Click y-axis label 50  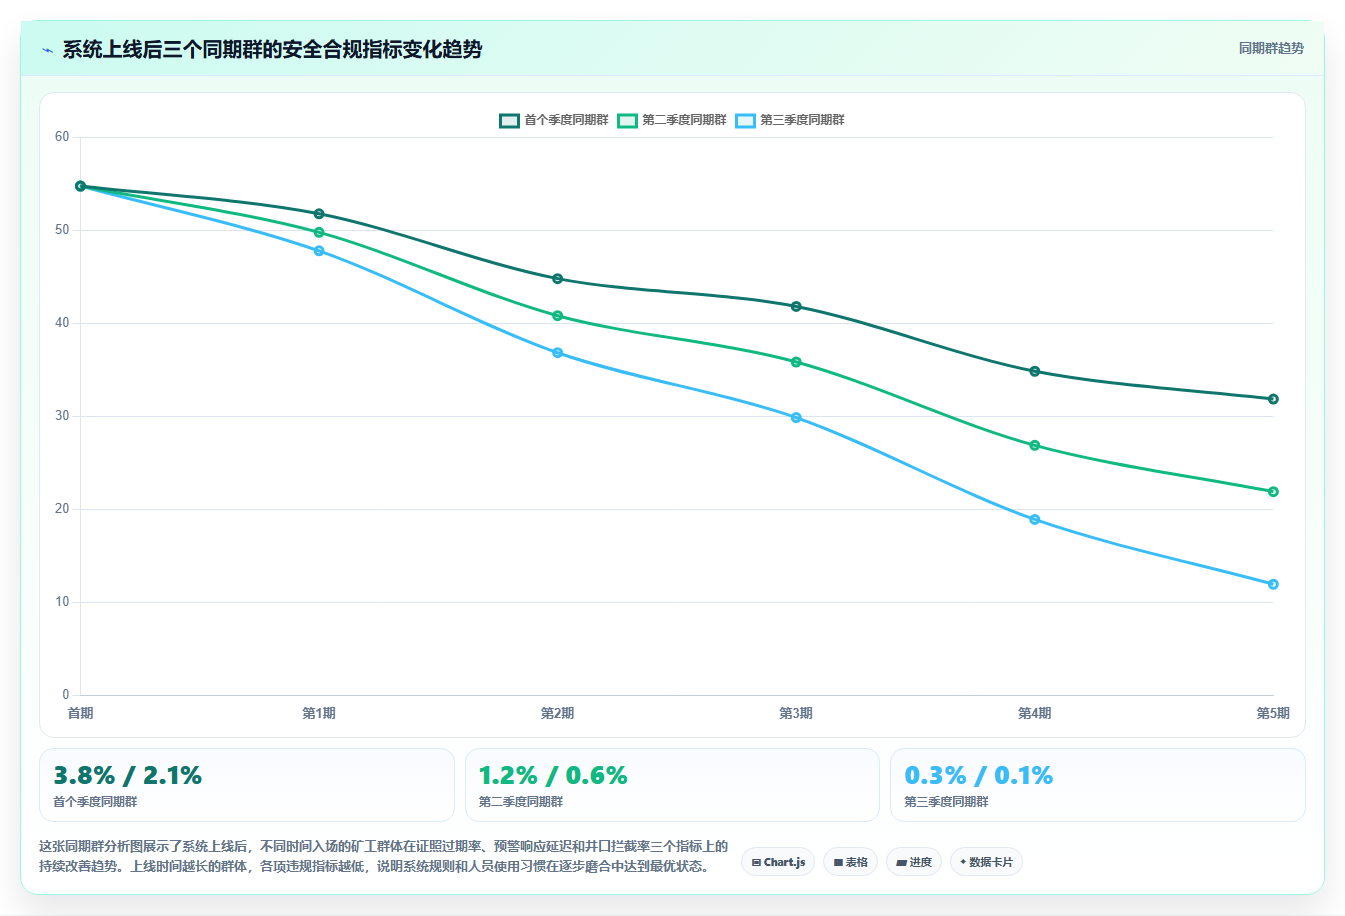pos(62,230)
